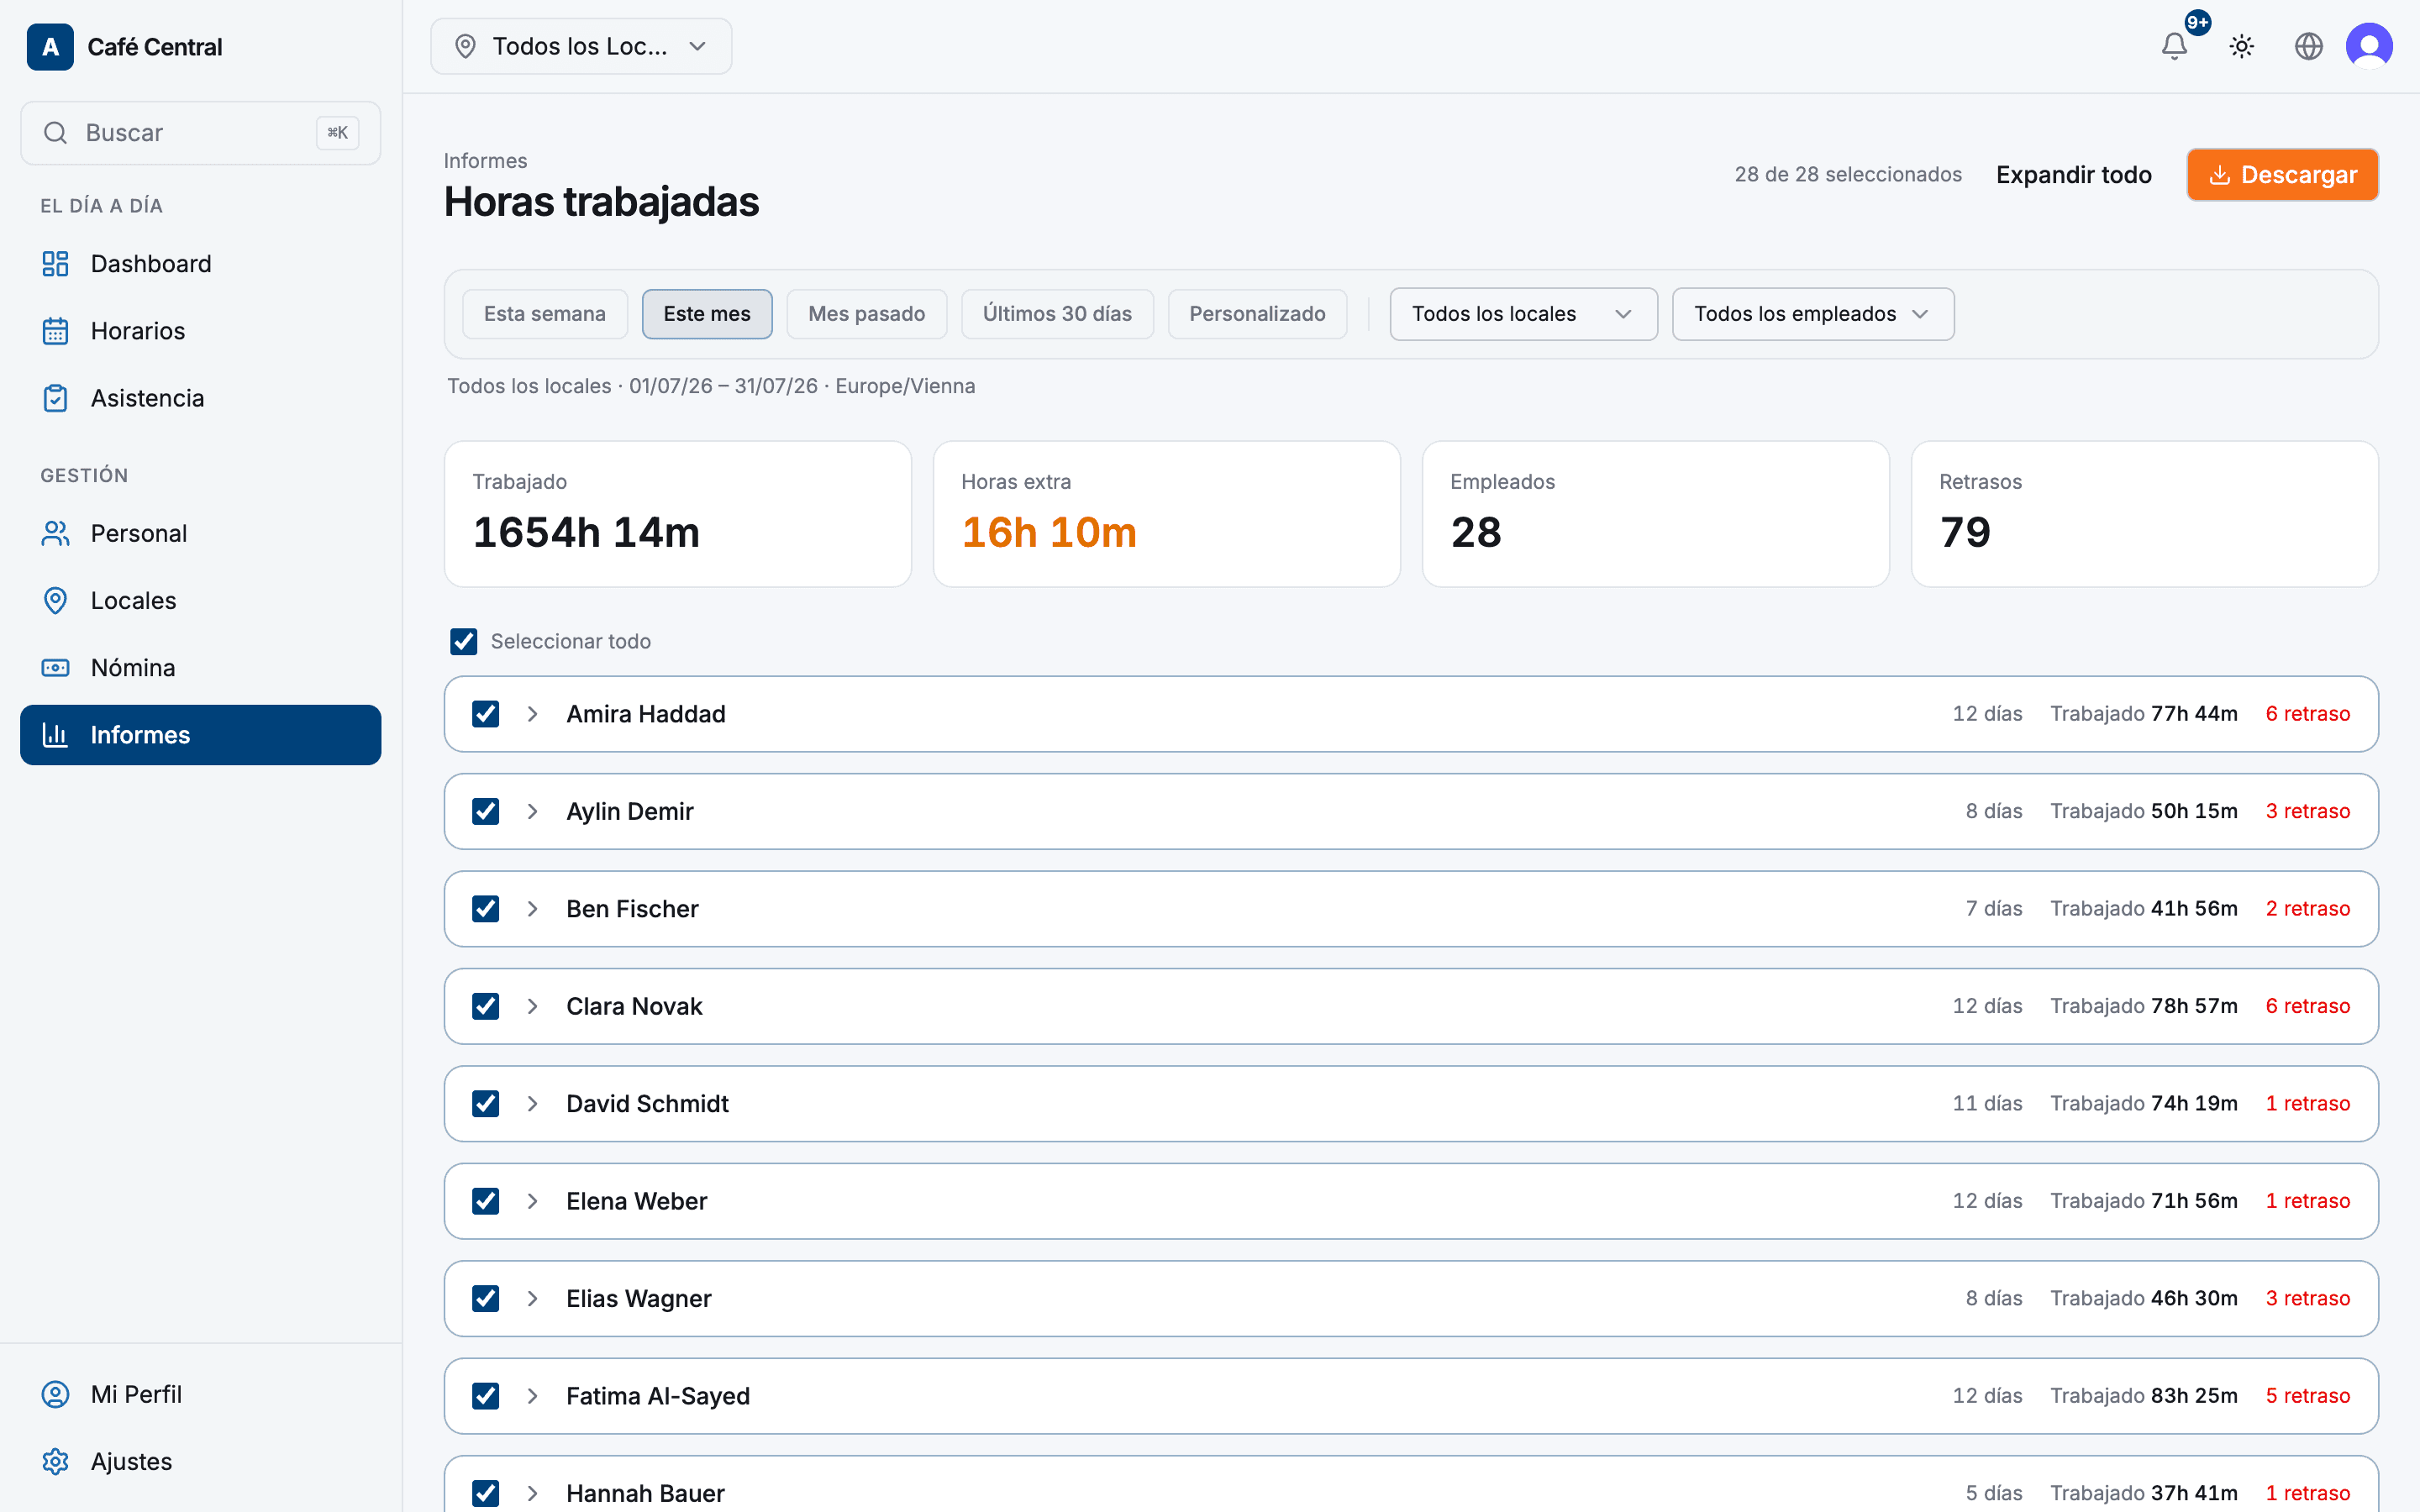Viewport: 2420px width, 1512px height.
Task: Click the 28 de 28 seleccionados text
Action: (x=1848, y=175)
